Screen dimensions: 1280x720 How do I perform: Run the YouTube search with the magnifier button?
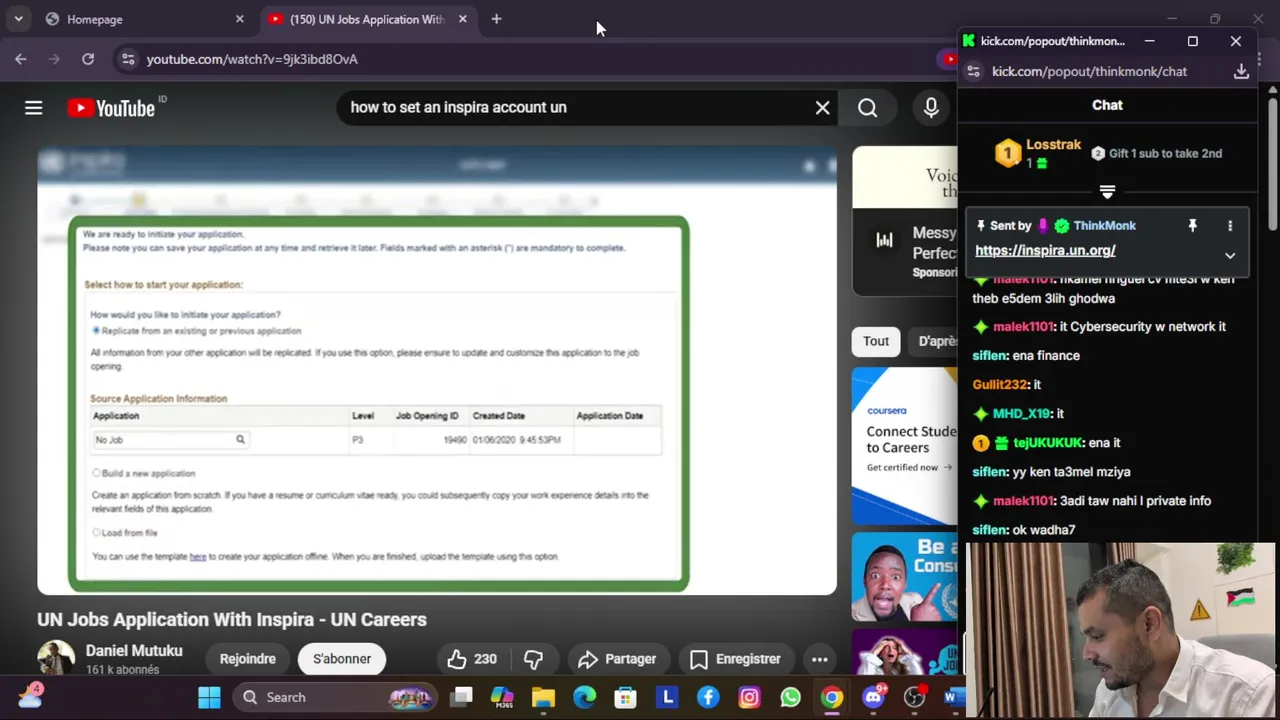tap(867, 108)
